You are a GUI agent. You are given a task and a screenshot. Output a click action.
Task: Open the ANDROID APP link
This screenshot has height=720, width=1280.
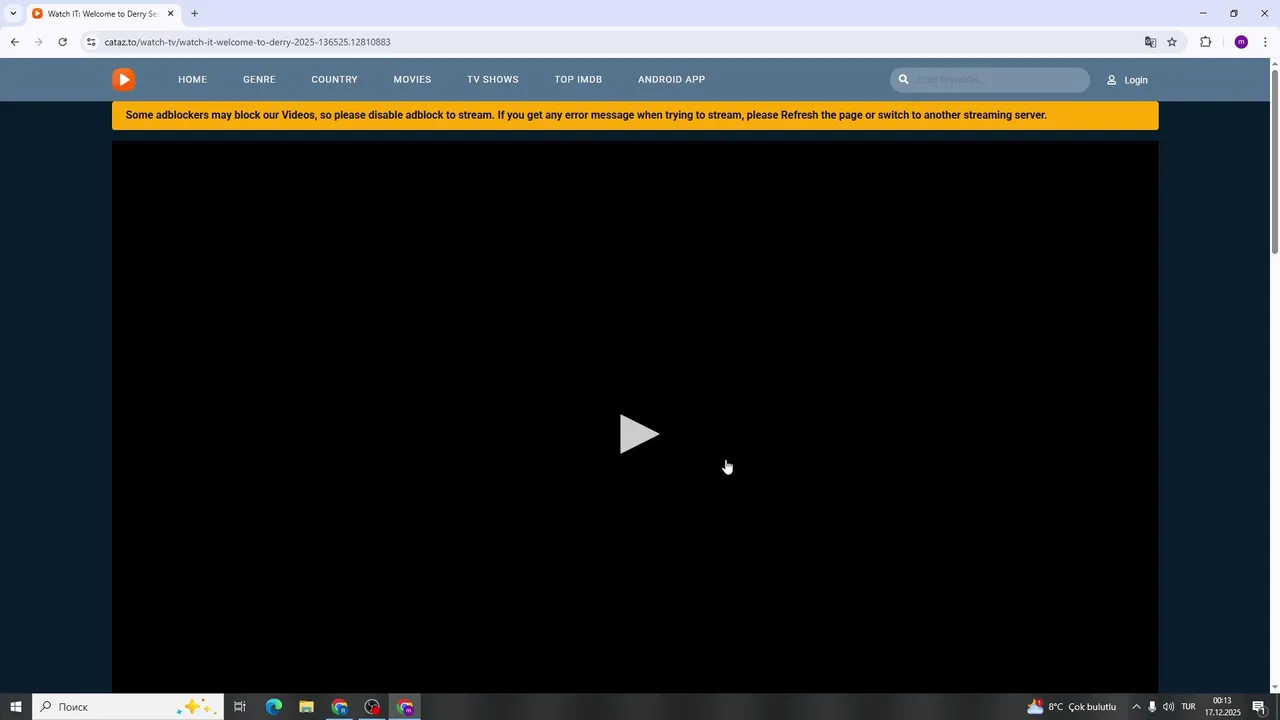coord(671,80)
